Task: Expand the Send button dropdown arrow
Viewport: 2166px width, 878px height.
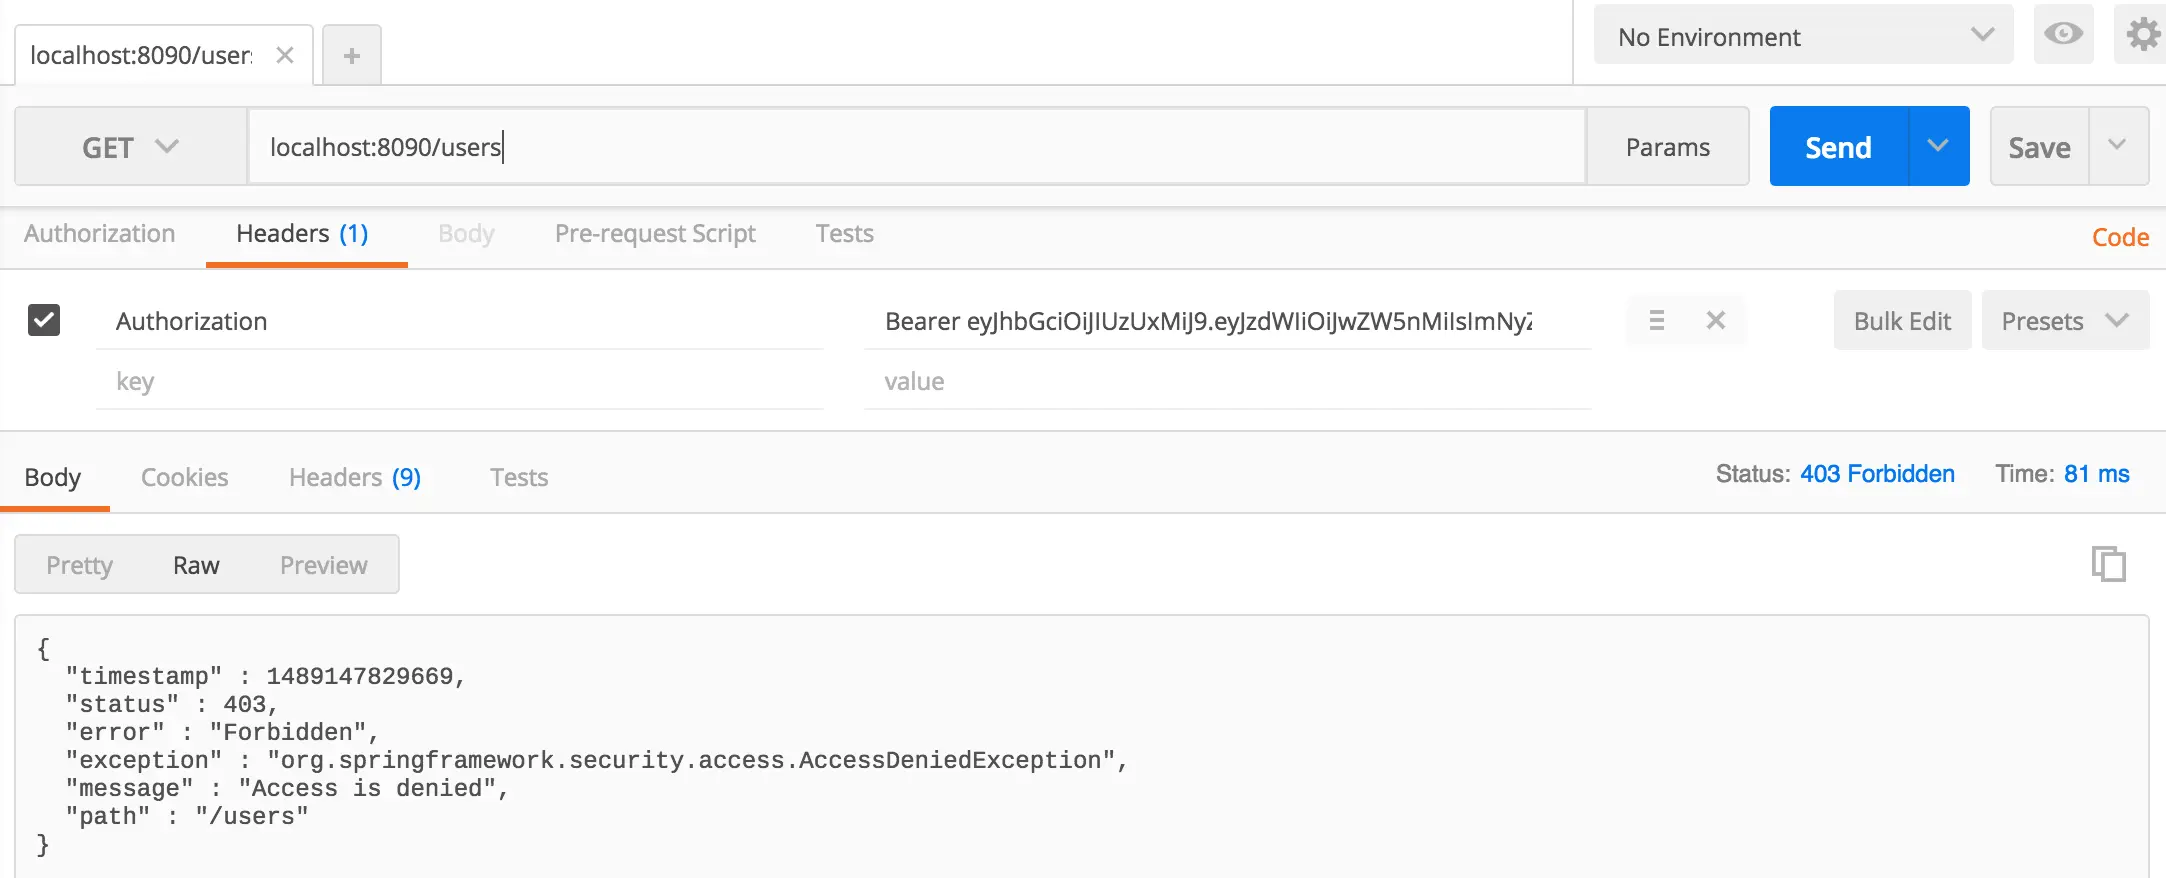Action: coord(1938,146)
